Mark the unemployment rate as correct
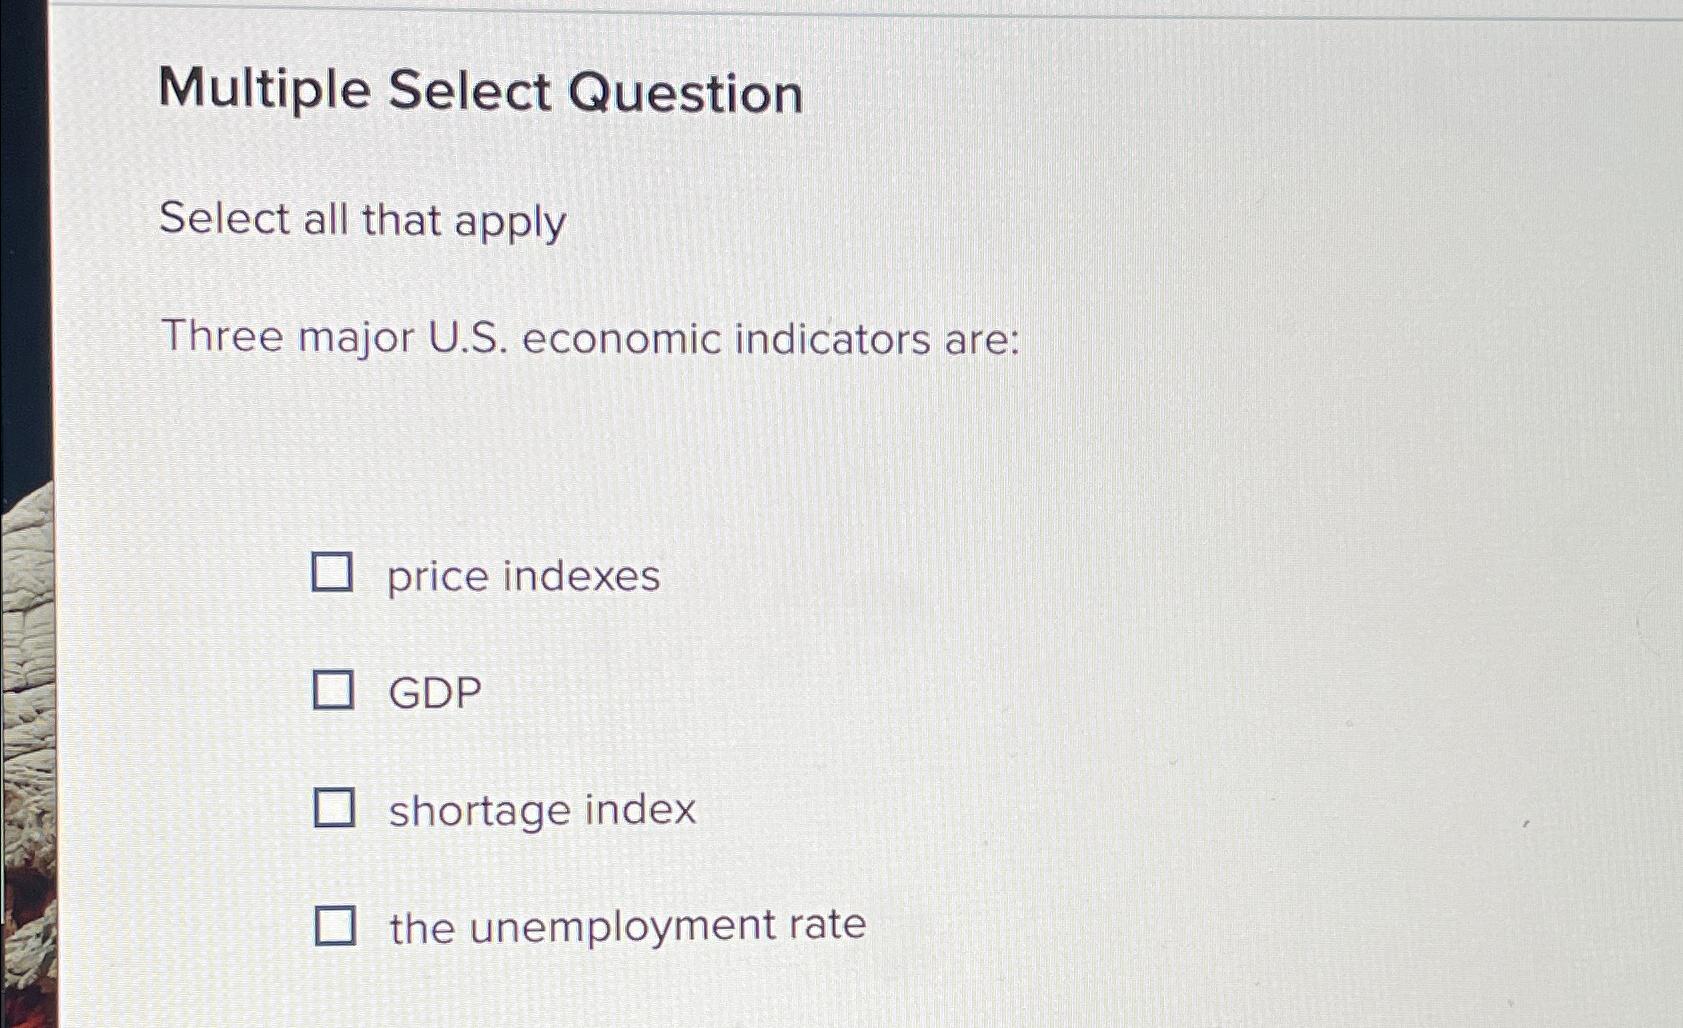Screen dimensions: 1683x1028 [x=336, y=926]
